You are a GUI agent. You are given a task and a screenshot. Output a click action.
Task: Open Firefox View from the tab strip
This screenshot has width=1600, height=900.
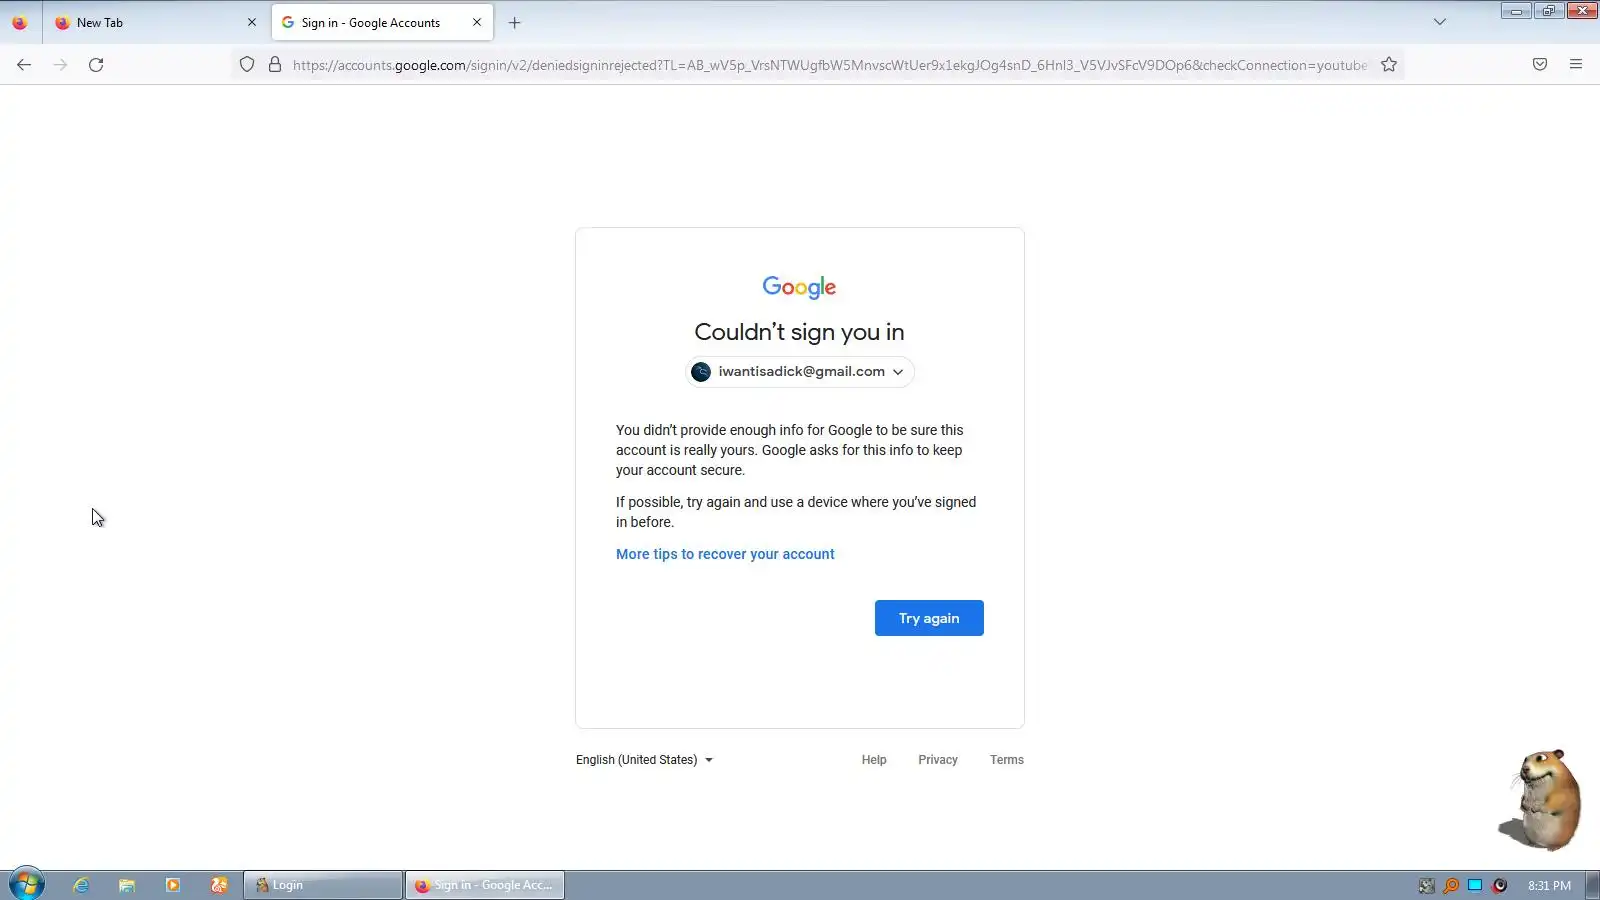(20, 22)
